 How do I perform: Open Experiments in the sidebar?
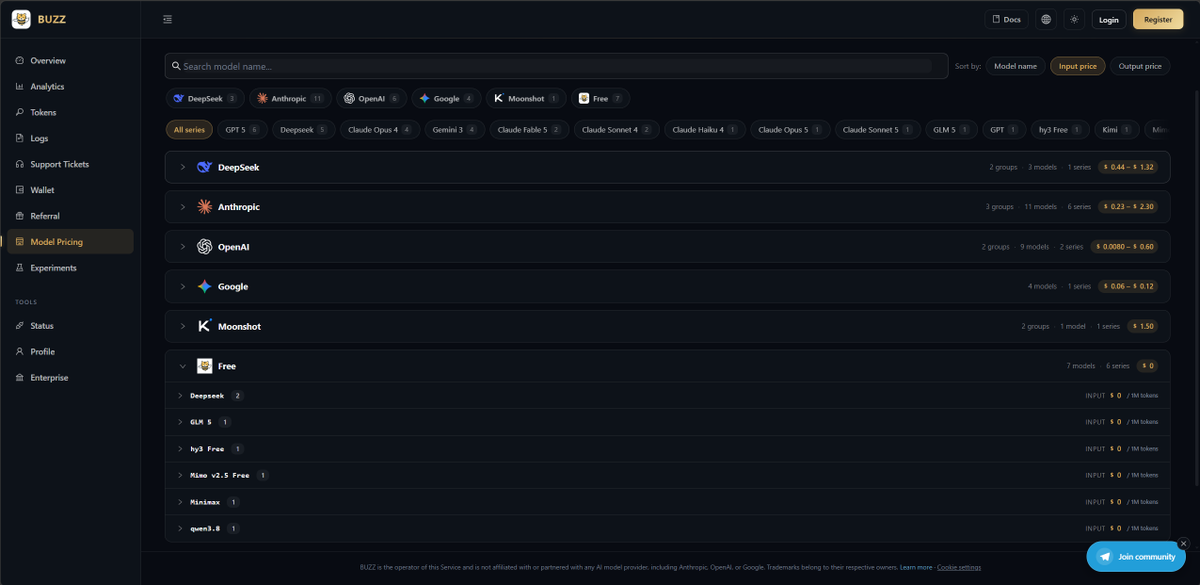tap(70, 268)
